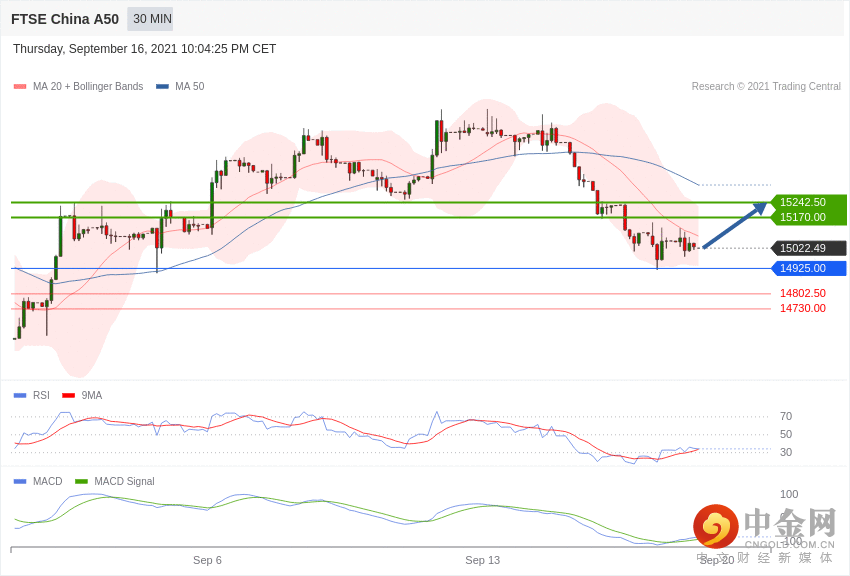Viewport: 850px width, 576px height.
Task: Click the 'Sep 6' date axis label
Action: (207, 560)
